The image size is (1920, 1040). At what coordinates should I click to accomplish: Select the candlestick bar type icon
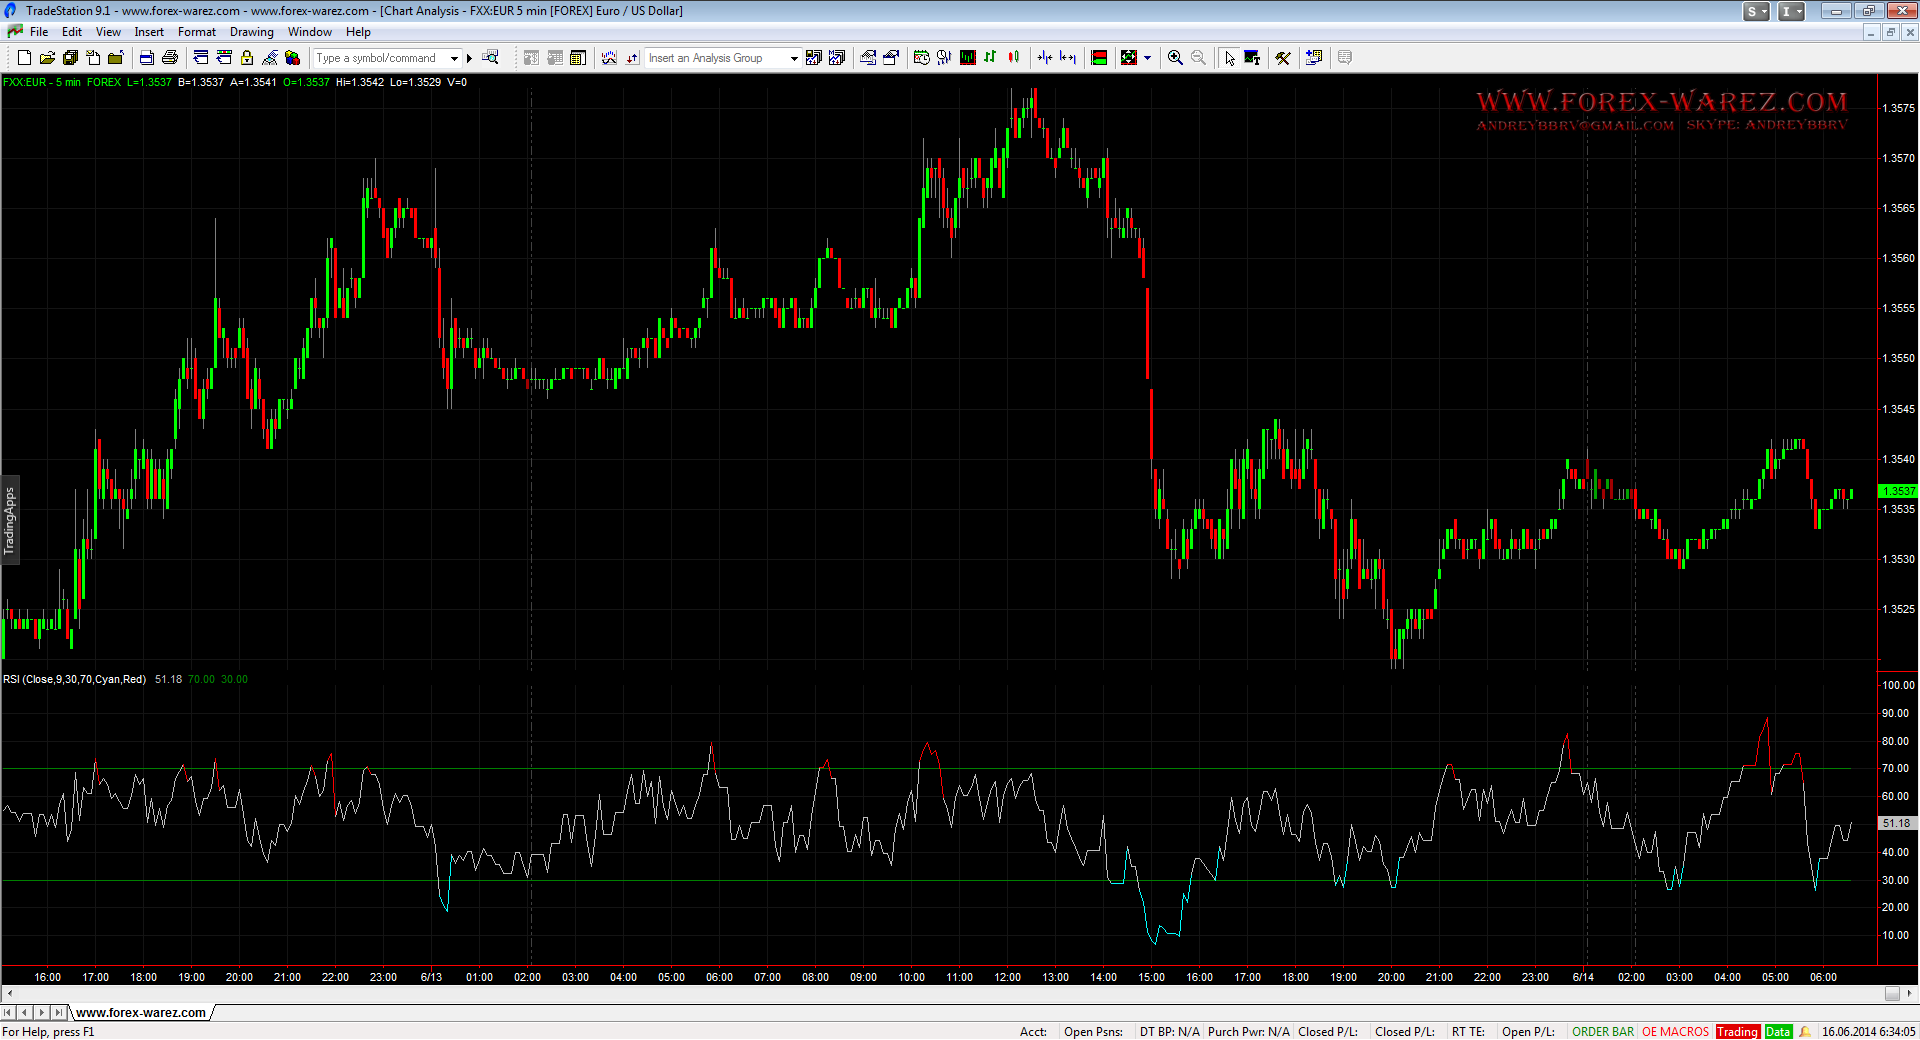pos(1014,58)
